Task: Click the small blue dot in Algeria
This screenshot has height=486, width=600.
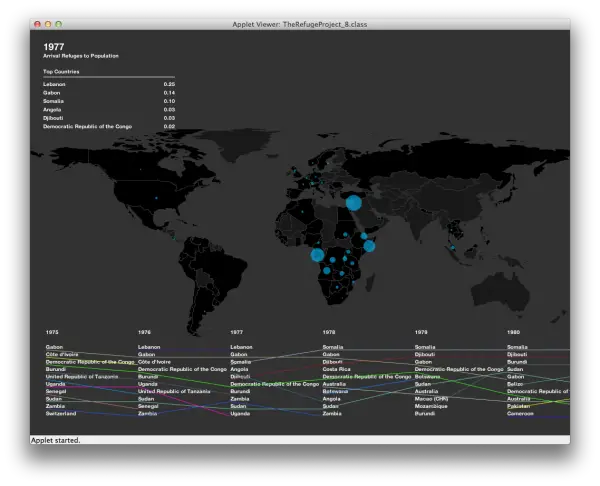Action: coord(302,212)
